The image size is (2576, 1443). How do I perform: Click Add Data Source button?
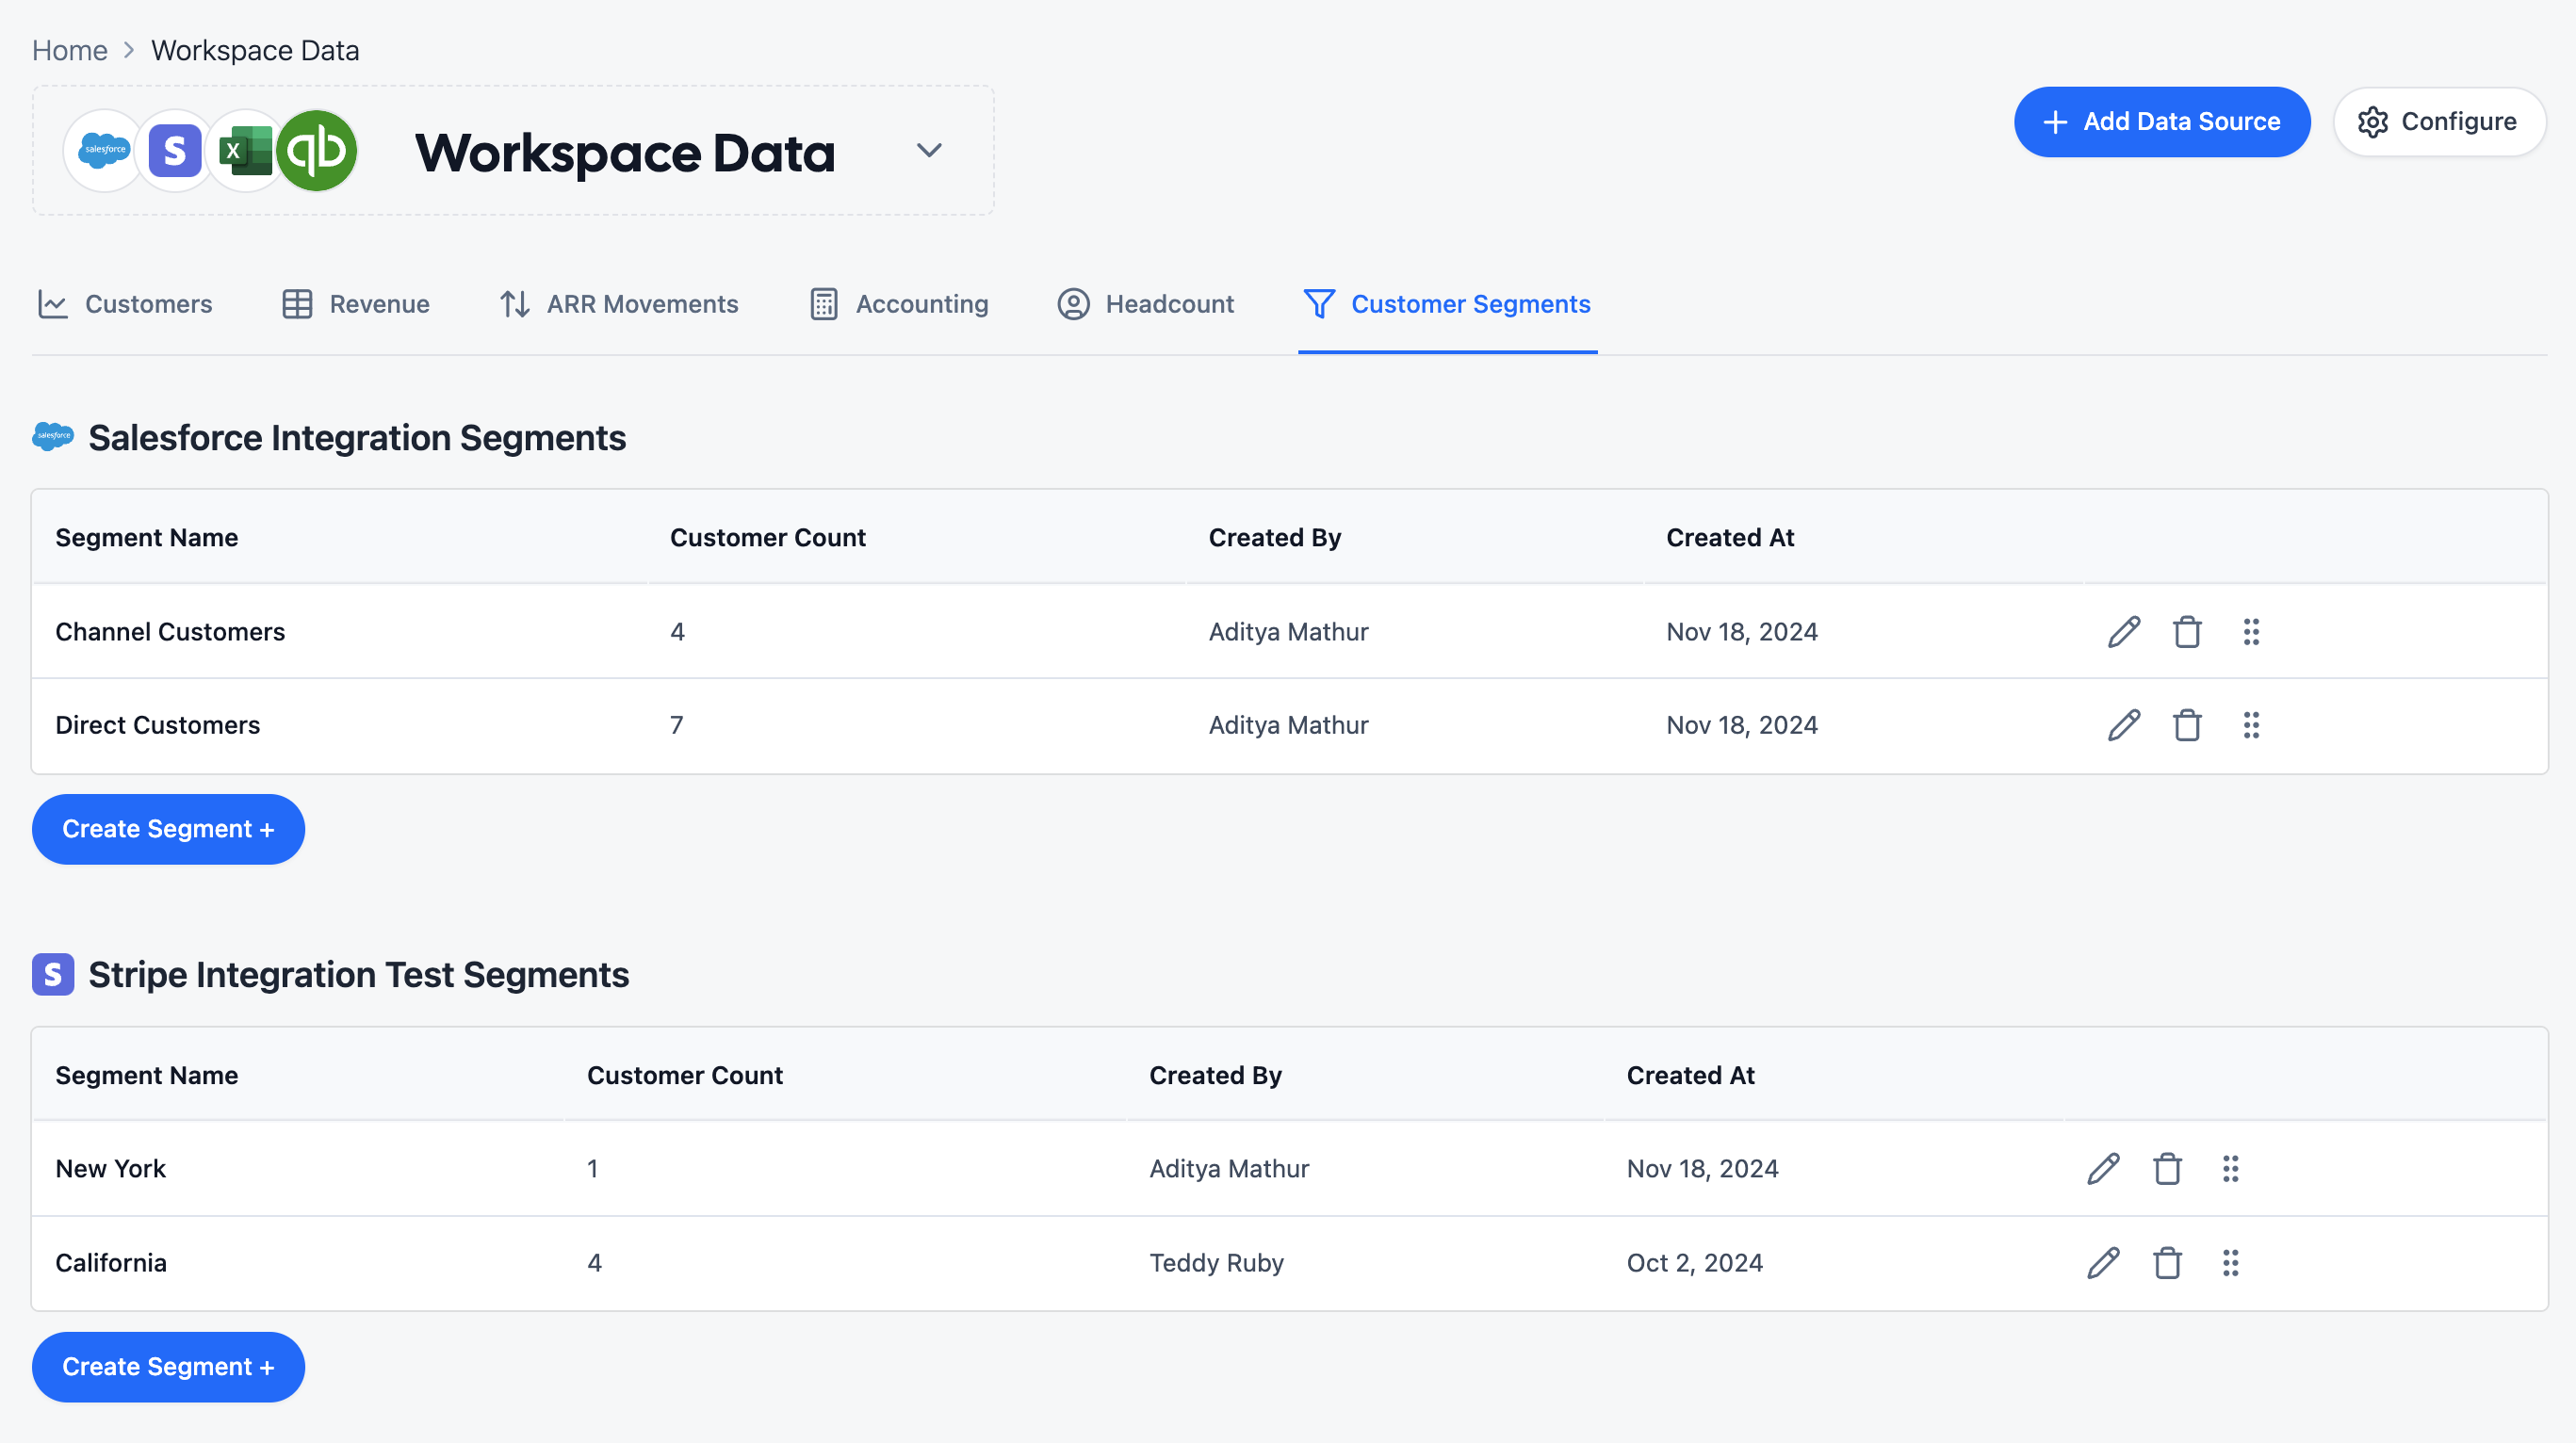point(2162,122)
